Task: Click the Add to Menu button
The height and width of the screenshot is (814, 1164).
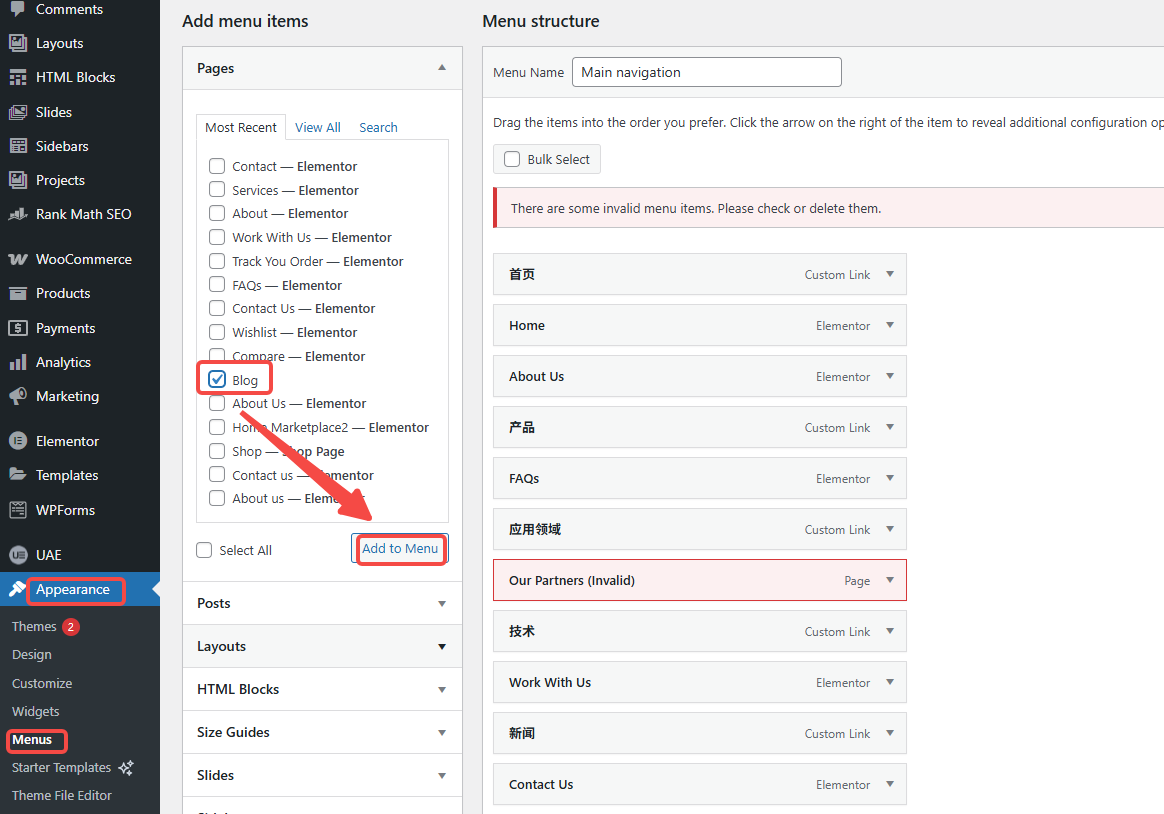Action: (x=400, y=549)
